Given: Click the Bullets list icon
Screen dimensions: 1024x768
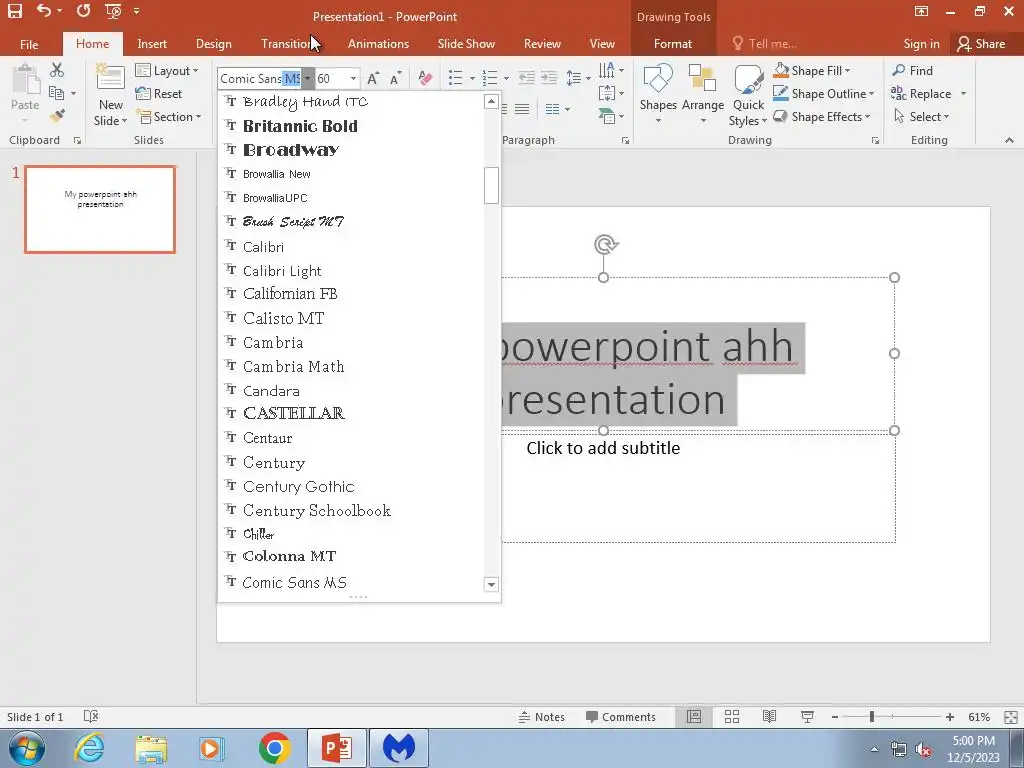Looking at the screenshot, I should (456, 78).
